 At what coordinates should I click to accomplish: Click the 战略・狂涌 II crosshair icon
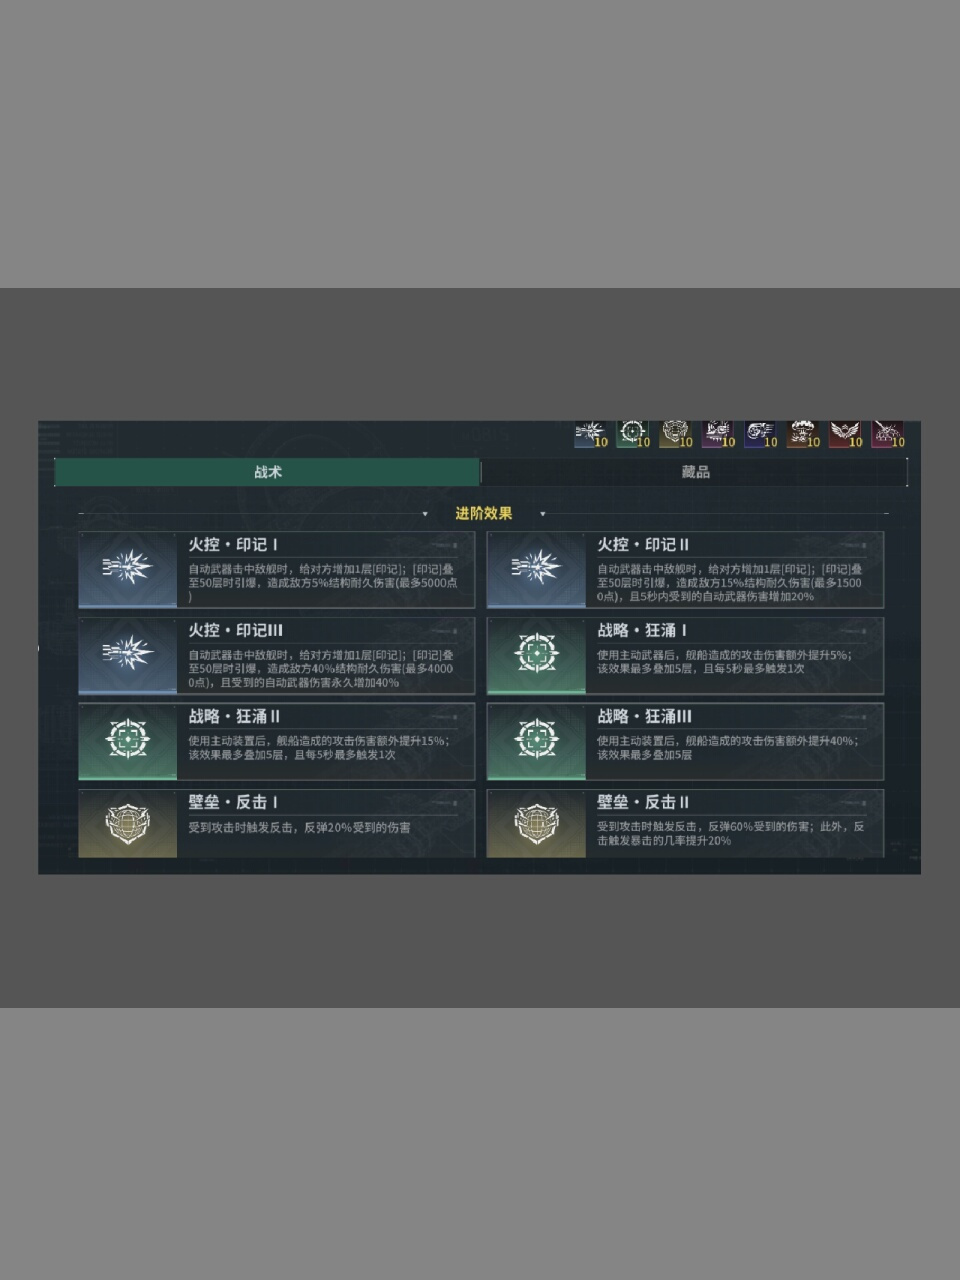[128, 741]
